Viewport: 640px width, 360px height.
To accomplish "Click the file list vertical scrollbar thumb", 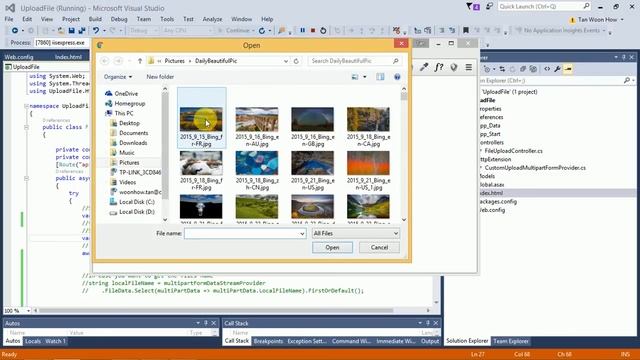I will [404, 96].
